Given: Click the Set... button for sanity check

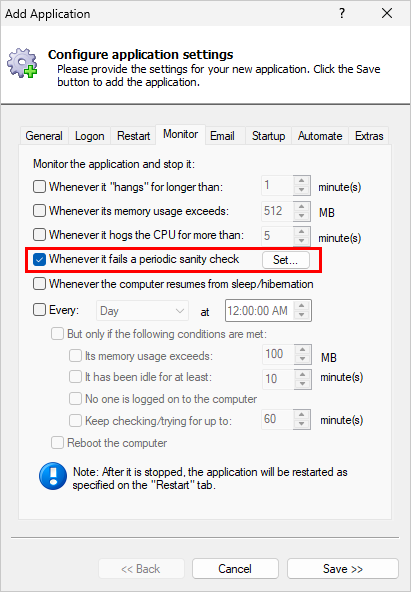Looking at the screenshot, I should [x=286, y=260].
